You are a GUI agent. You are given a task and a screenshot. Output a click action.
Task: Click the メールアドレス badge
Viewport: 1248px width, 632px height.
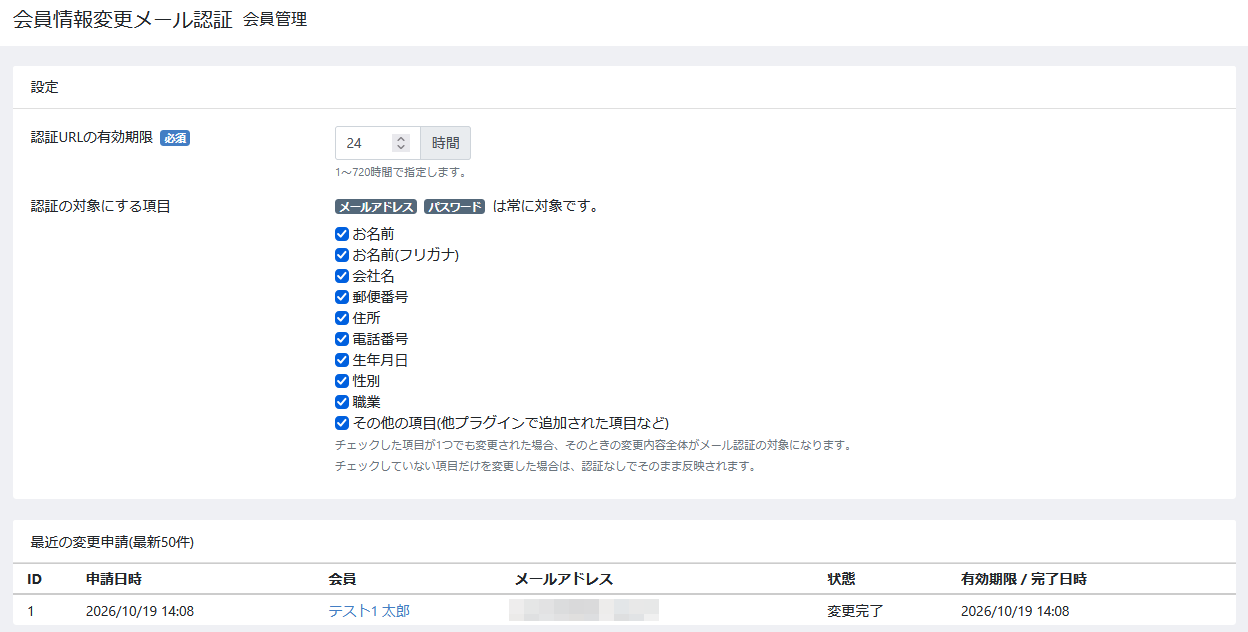tap(376, 207)
